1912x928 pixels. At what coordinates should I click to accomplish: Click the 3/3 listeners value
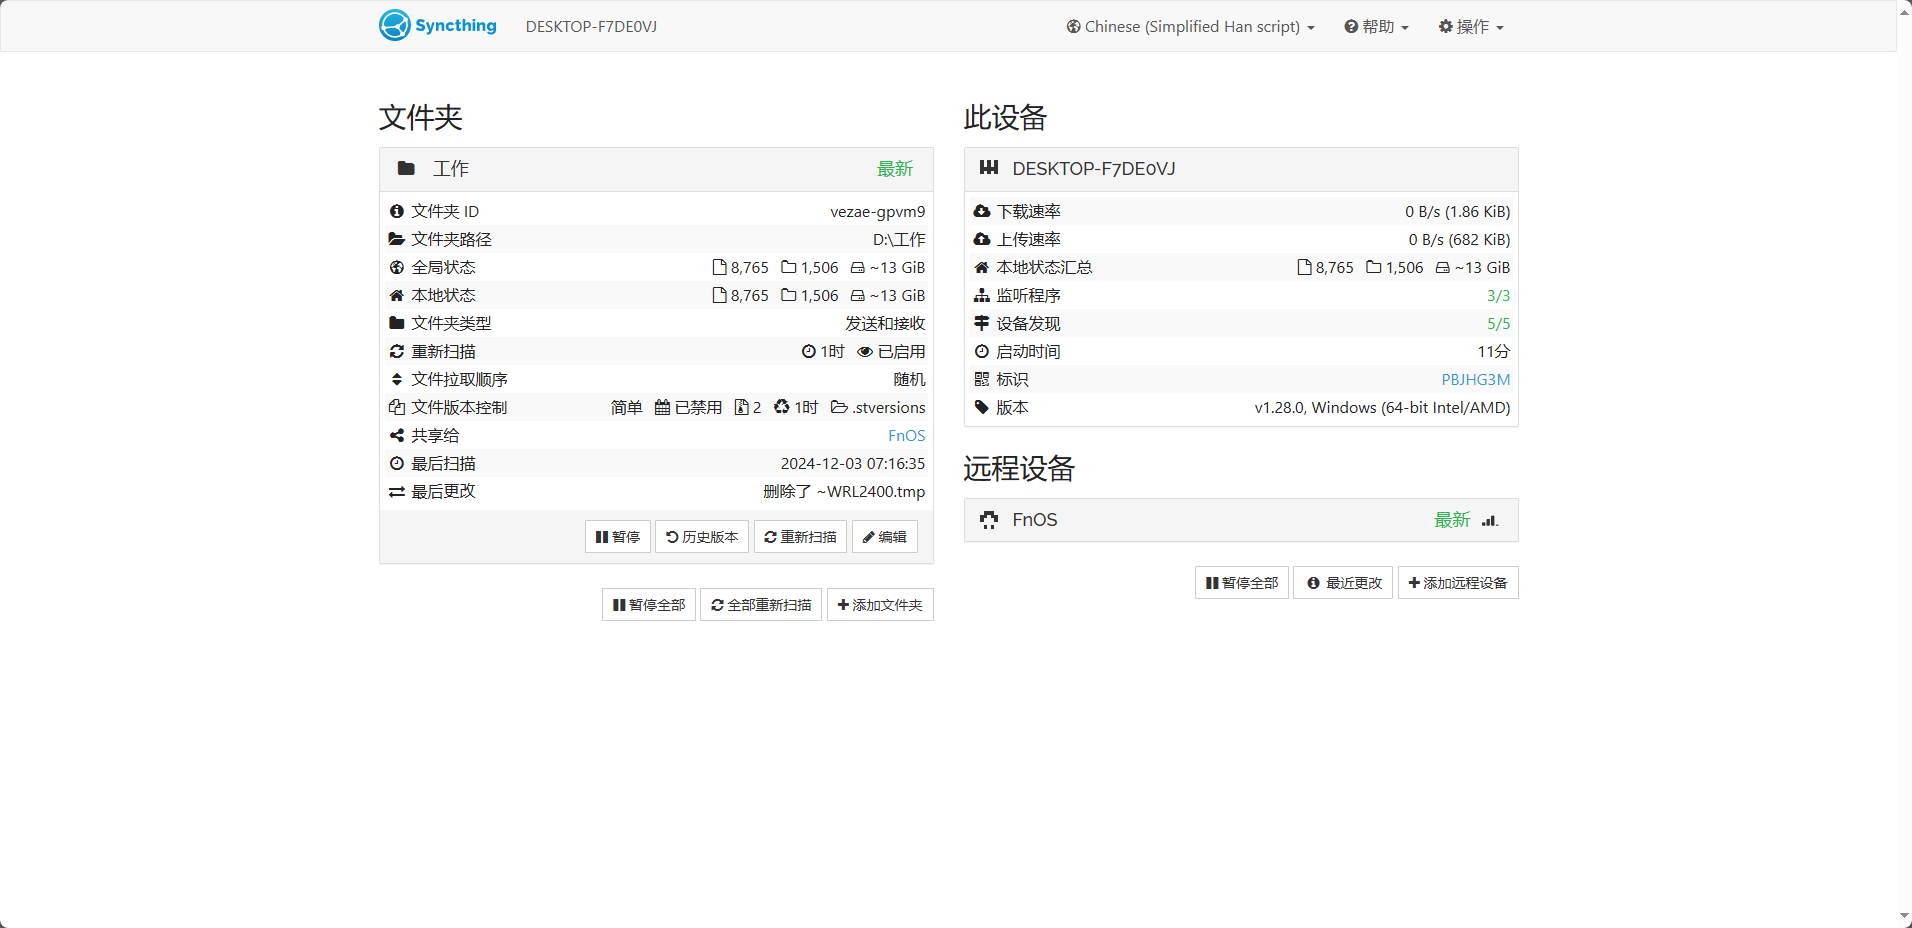(x=1498, y=295)
